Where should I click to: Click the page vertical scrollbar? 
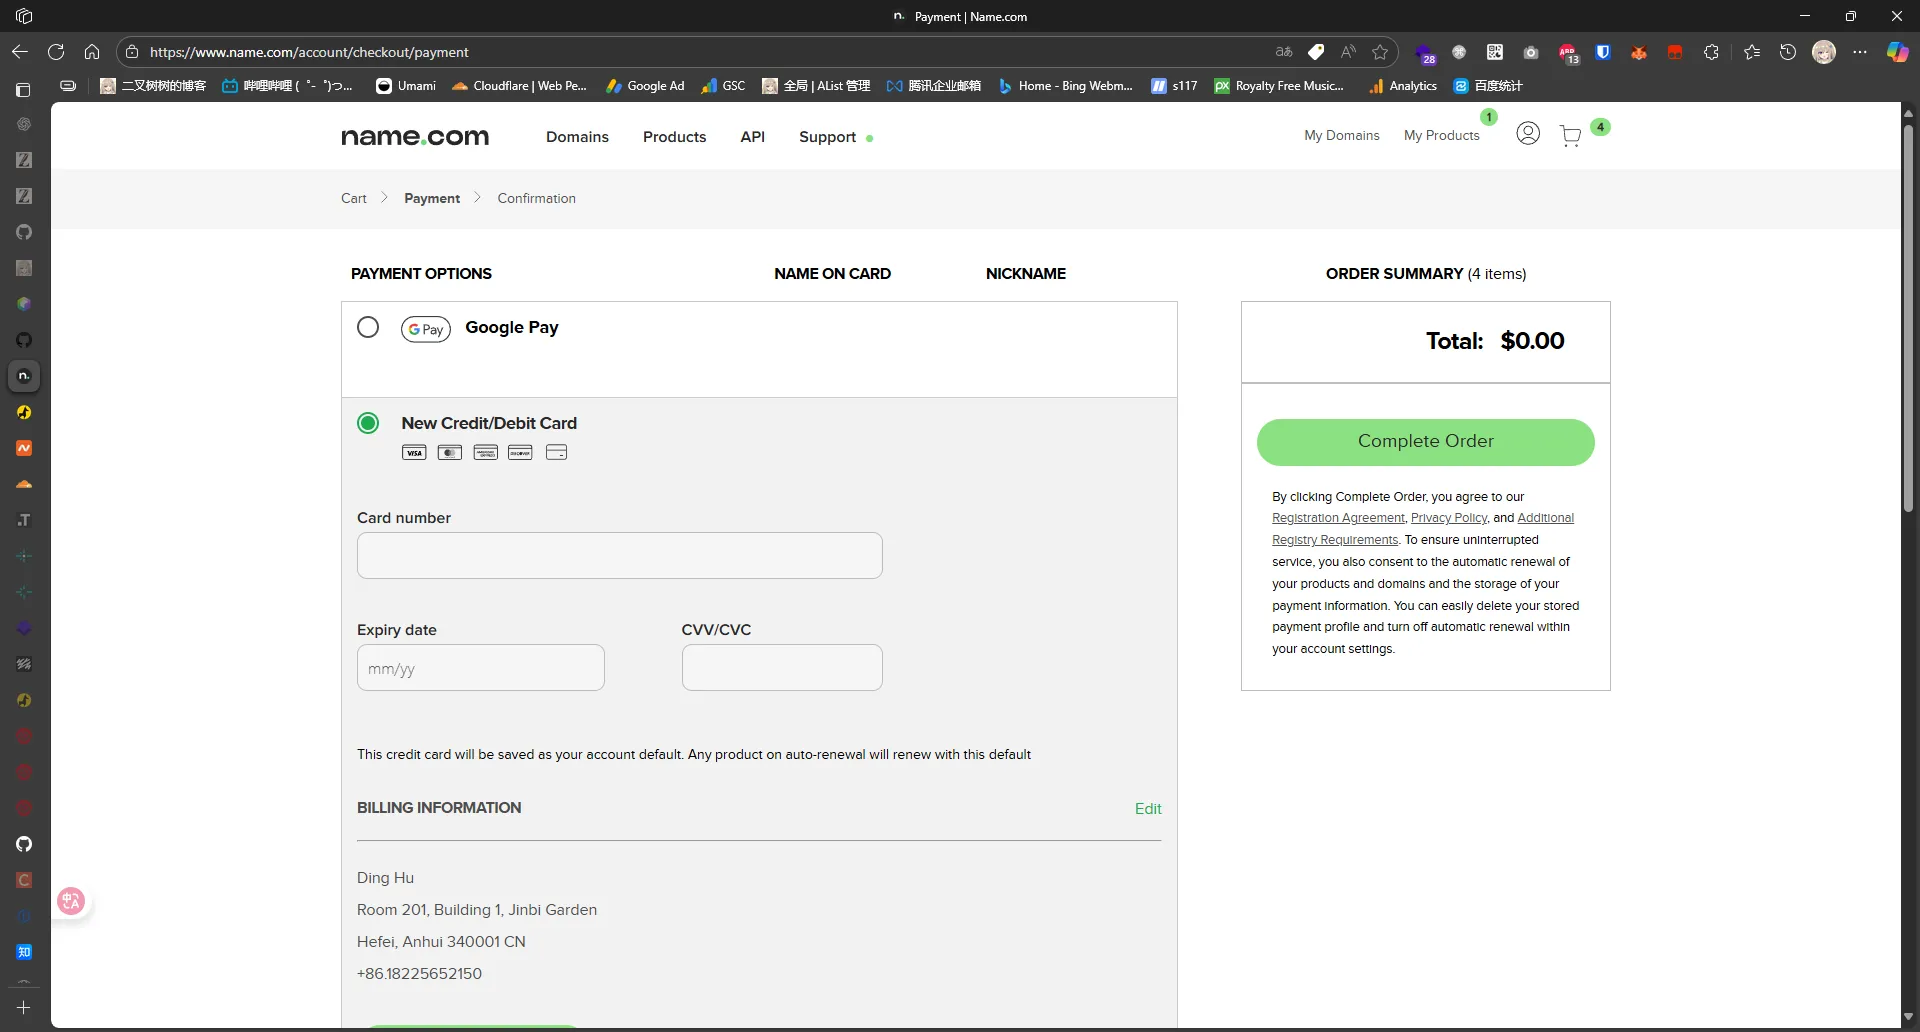[x=1908, y=320]
